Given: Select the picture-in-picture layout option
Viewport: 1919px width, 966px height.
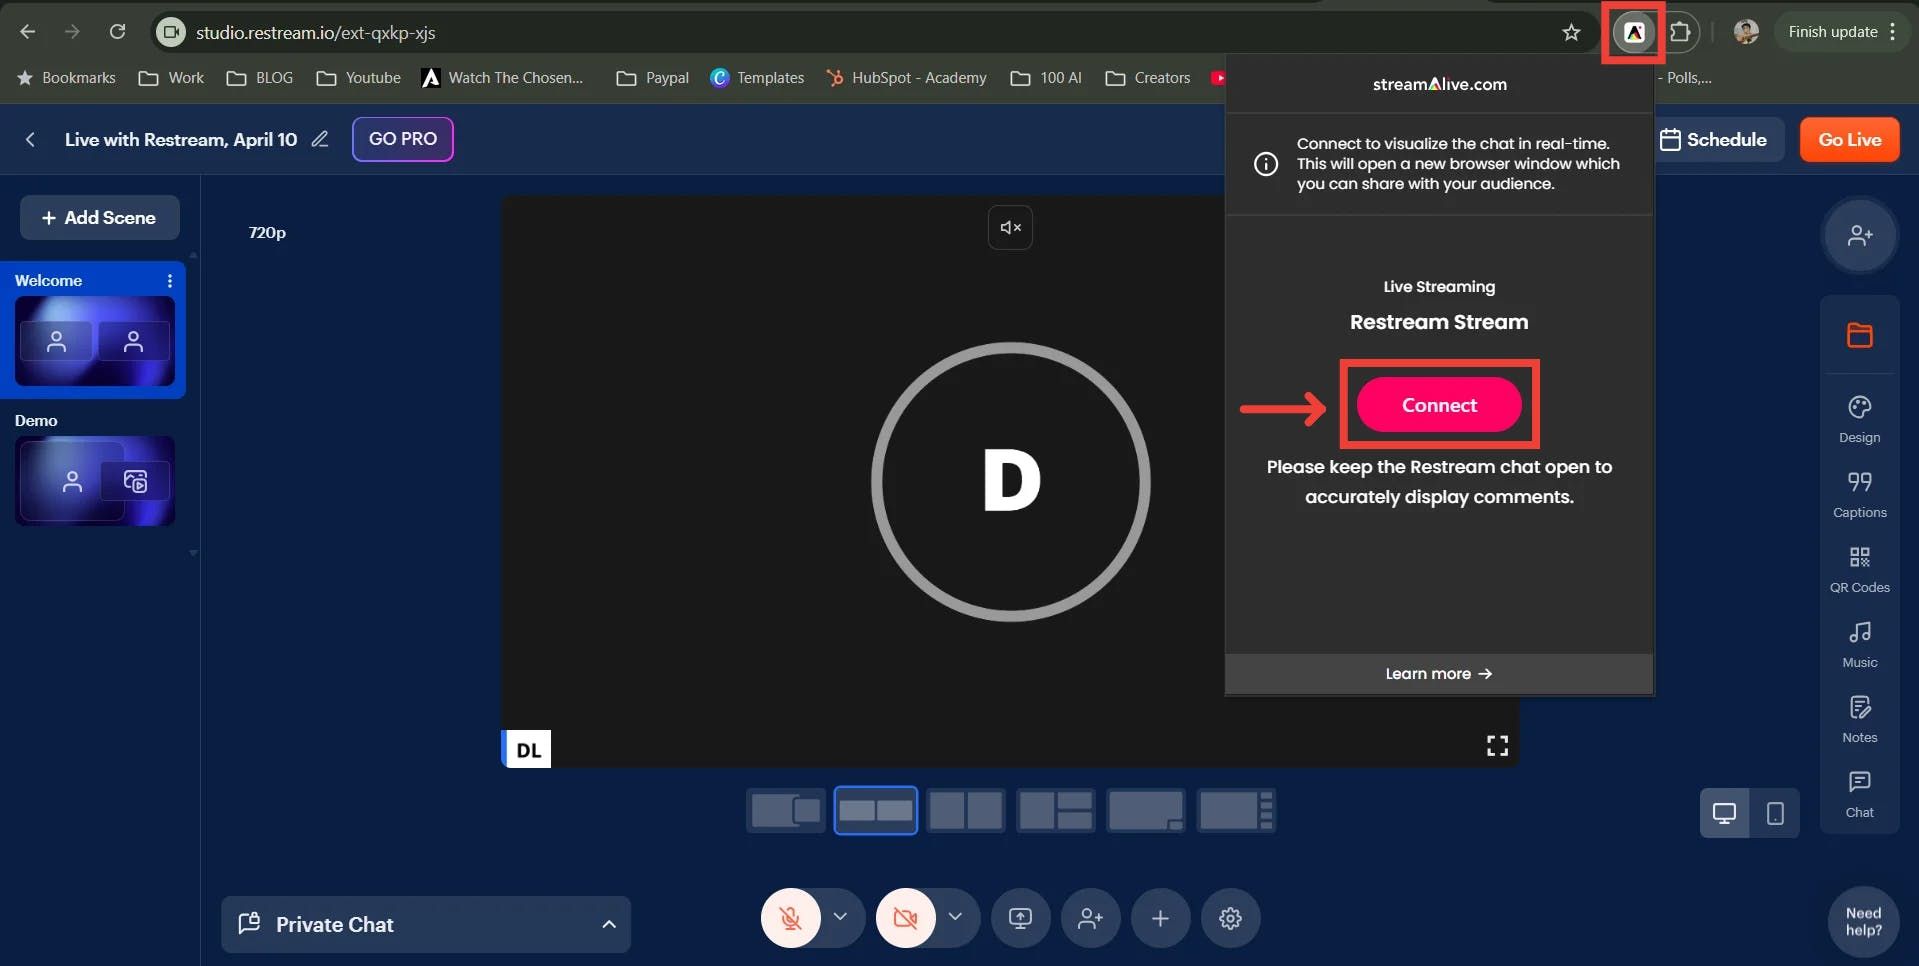Looking at the screenshot, I should click(786, 810).
